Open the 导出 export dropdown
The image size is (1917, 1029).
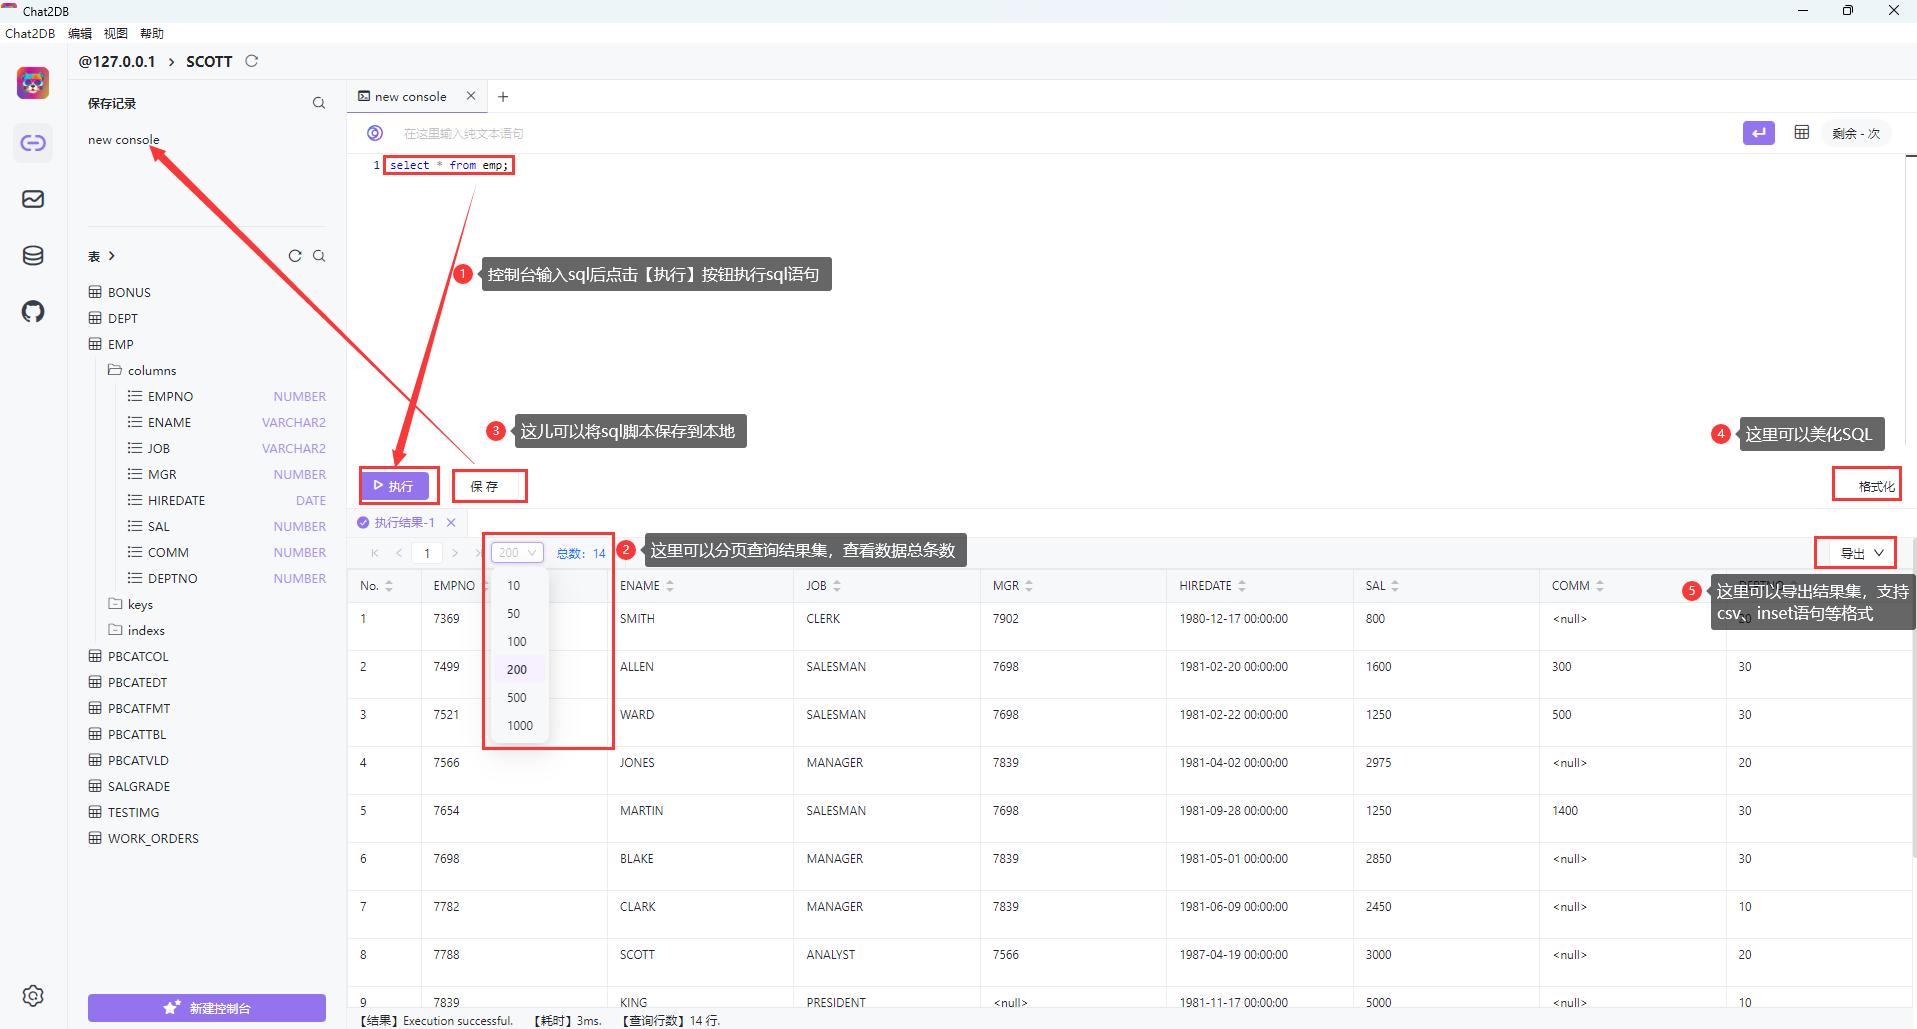1862,552
